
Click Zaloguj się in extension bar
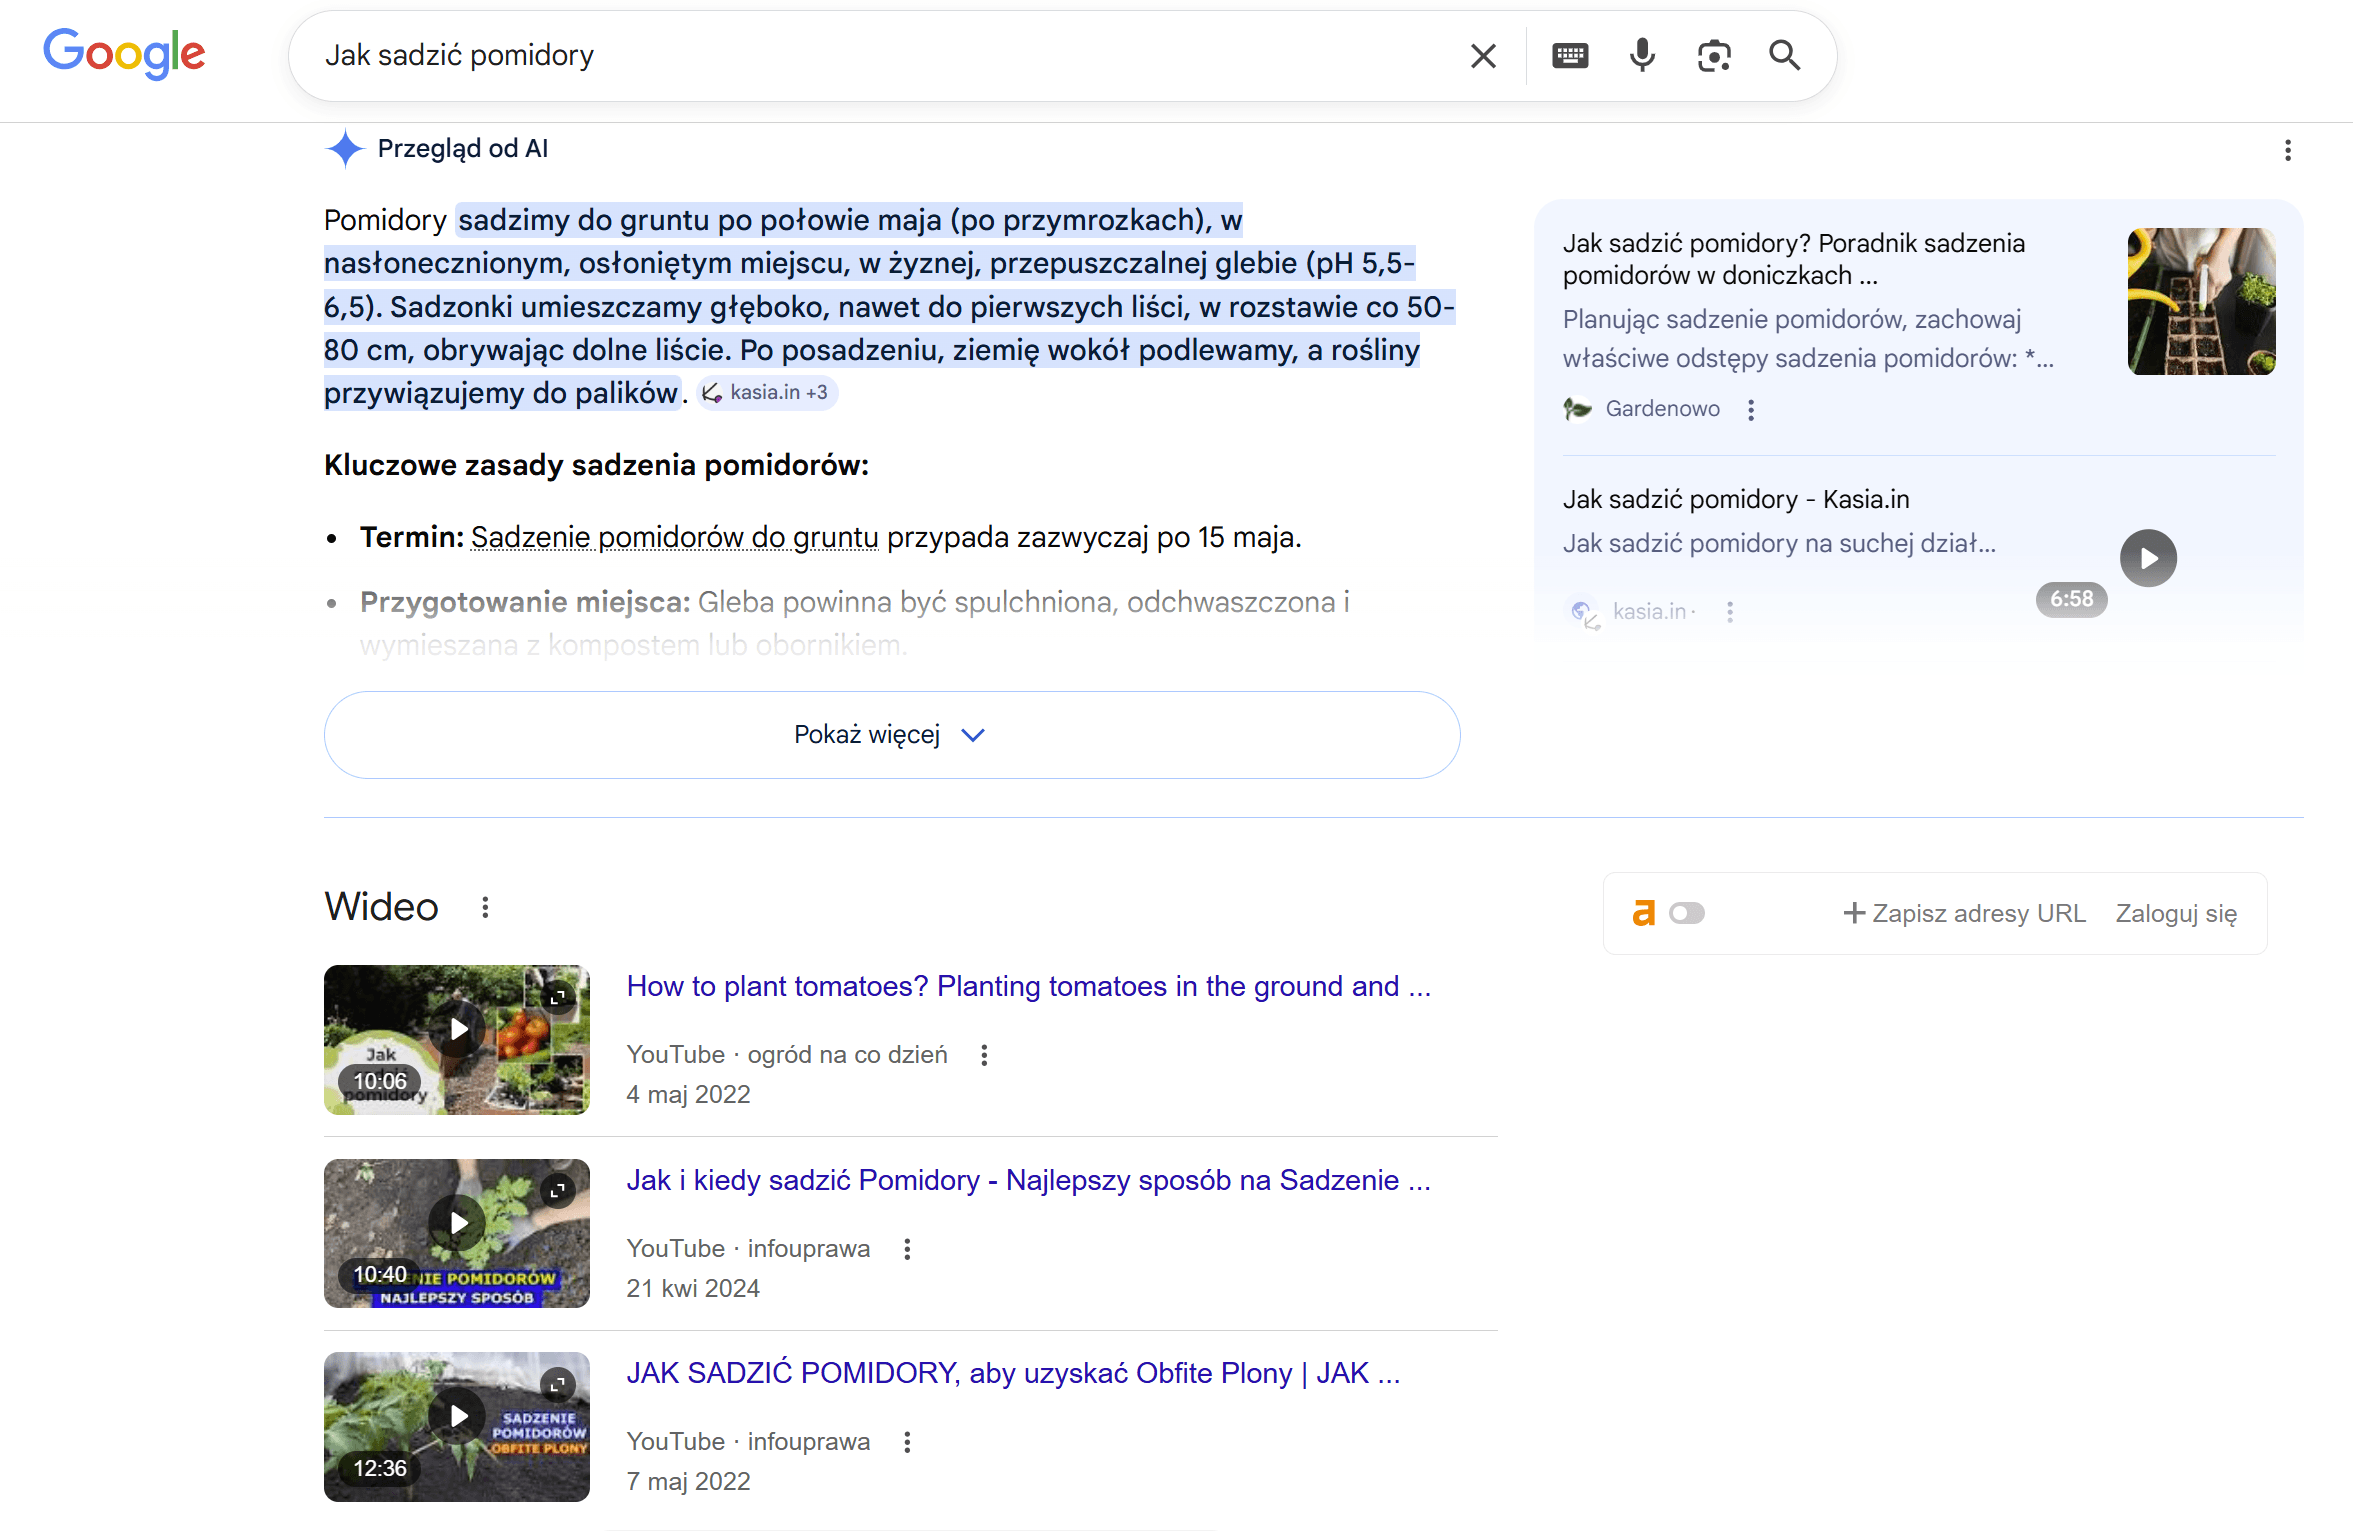2176,913
